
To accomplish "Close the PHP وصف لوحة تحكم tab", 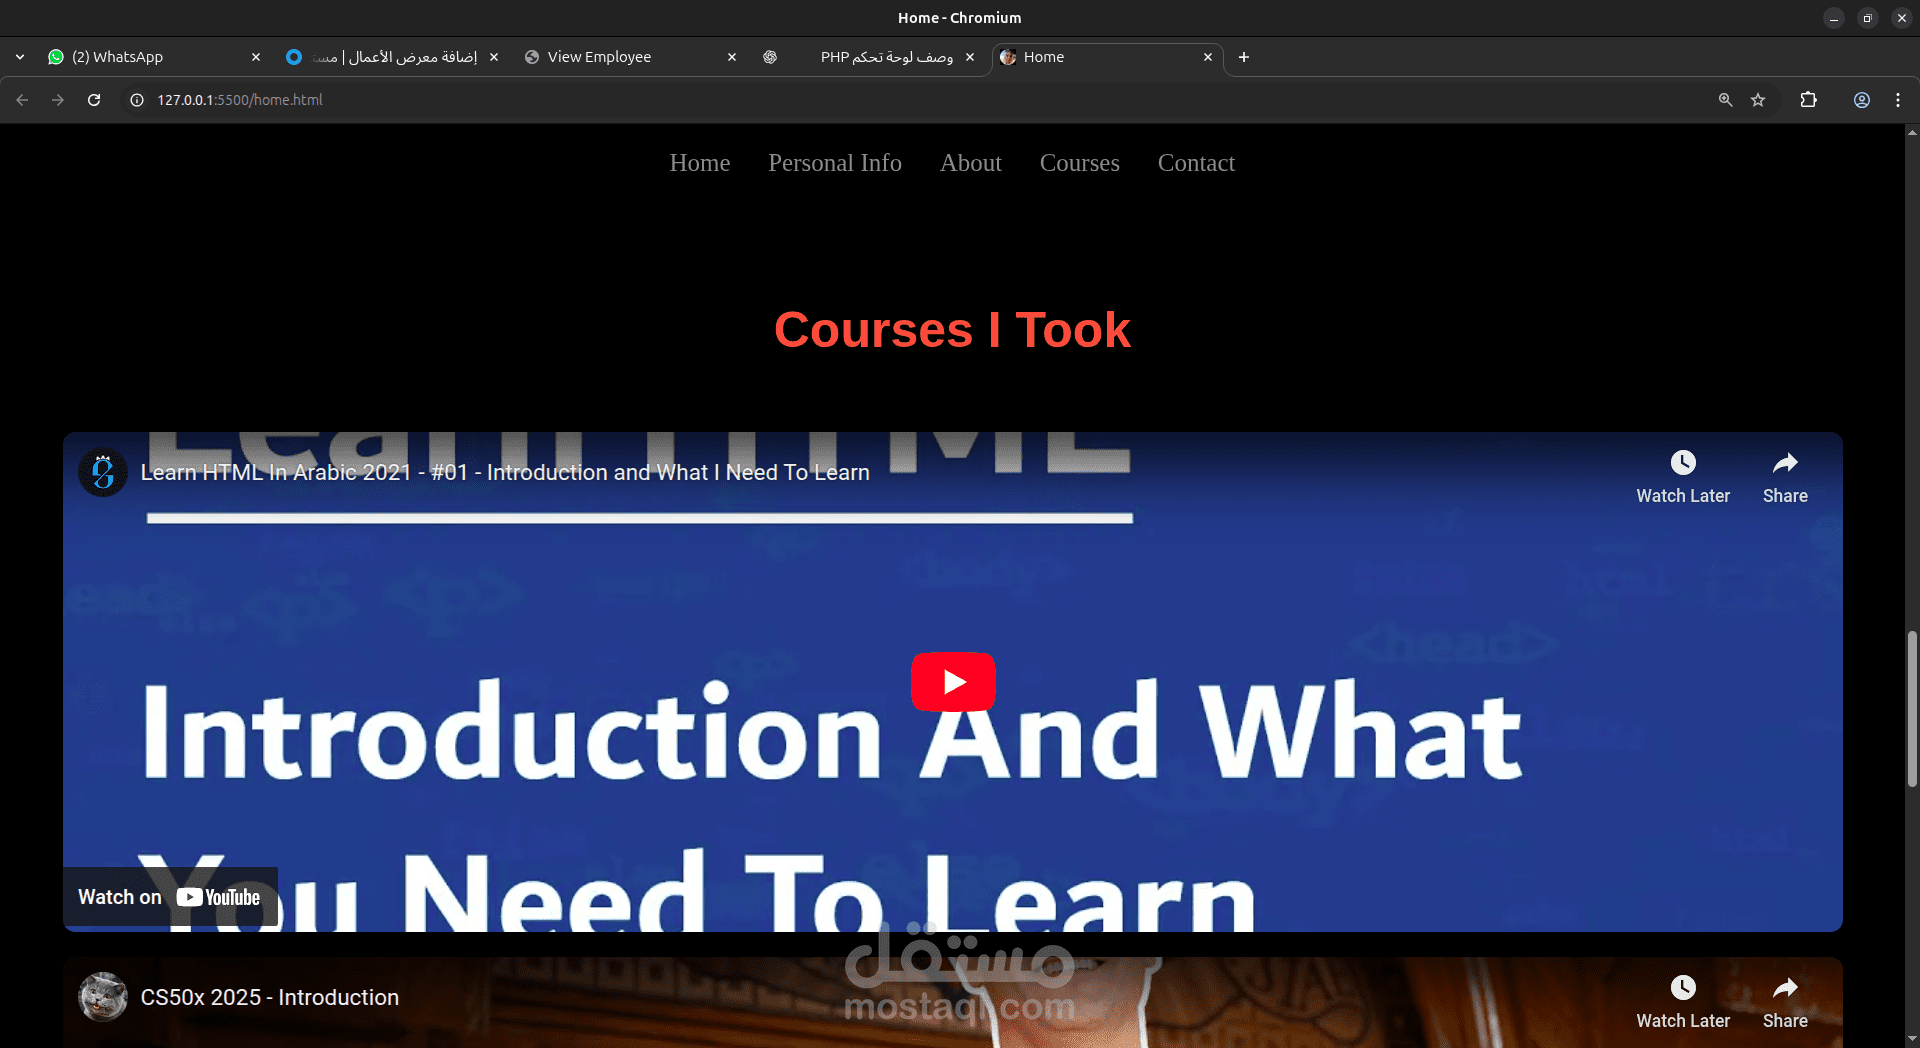I will coord(970,57).
